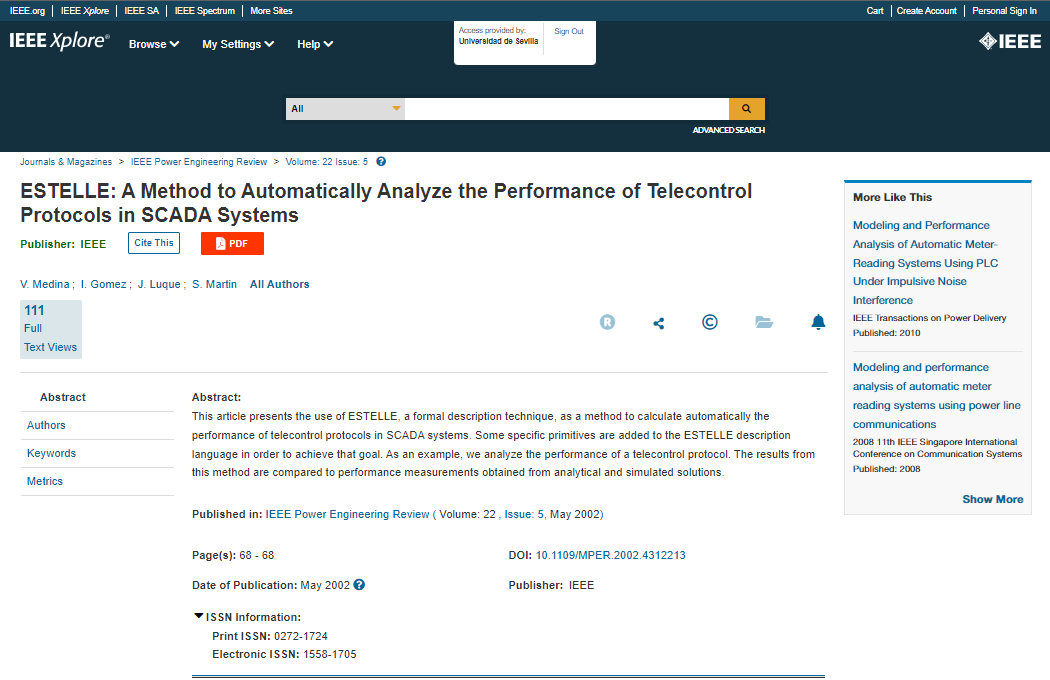Image resolution: width=1050 pixels, height=680 pixels.
Task: Click the Cite This button
Action: pyautogui.click(x=153, y=242)
